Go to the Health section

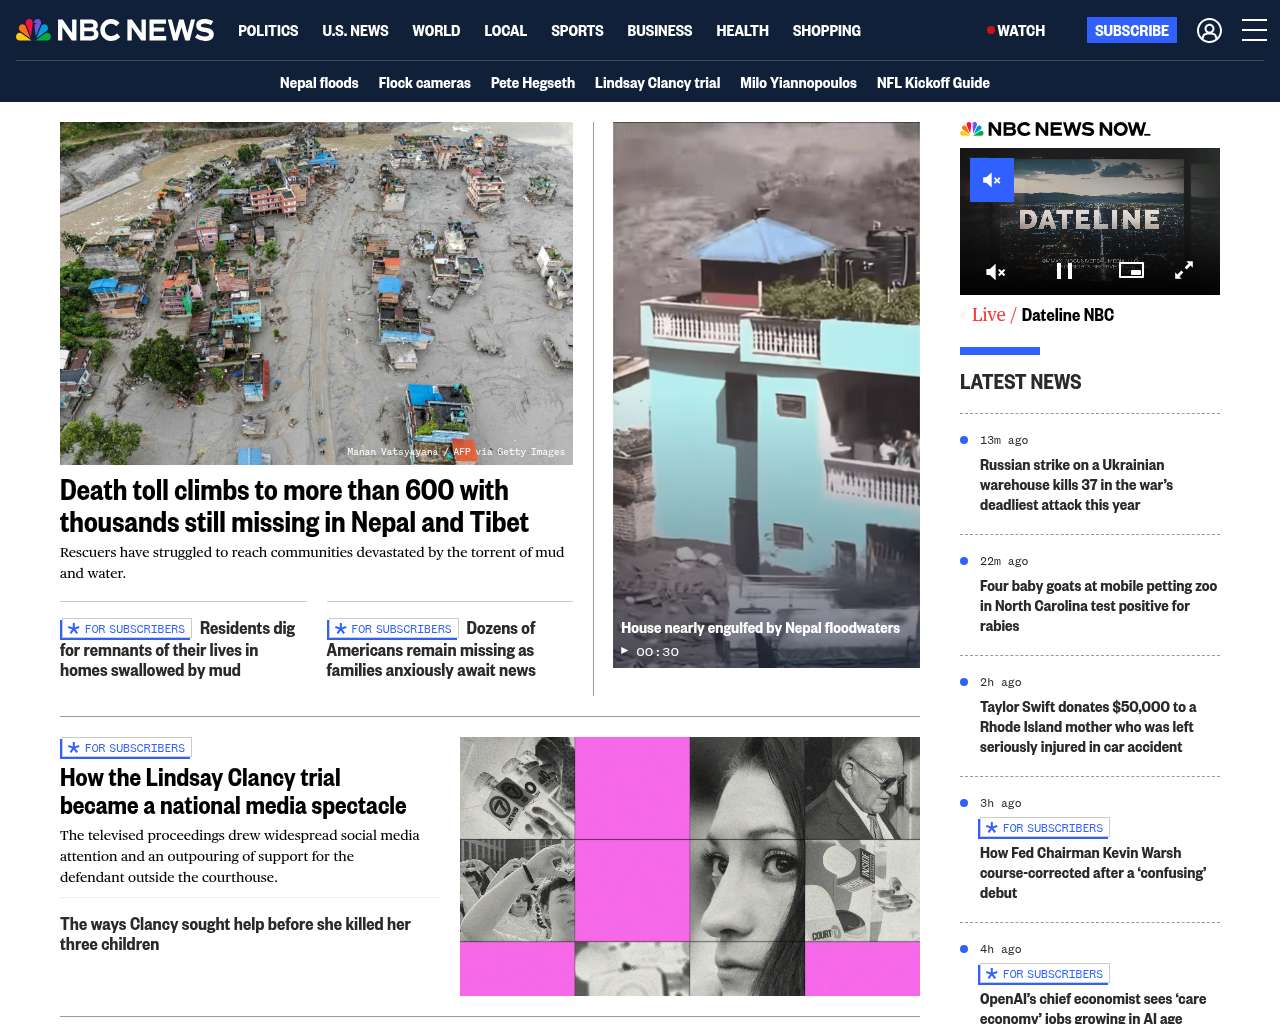point(742,31)
